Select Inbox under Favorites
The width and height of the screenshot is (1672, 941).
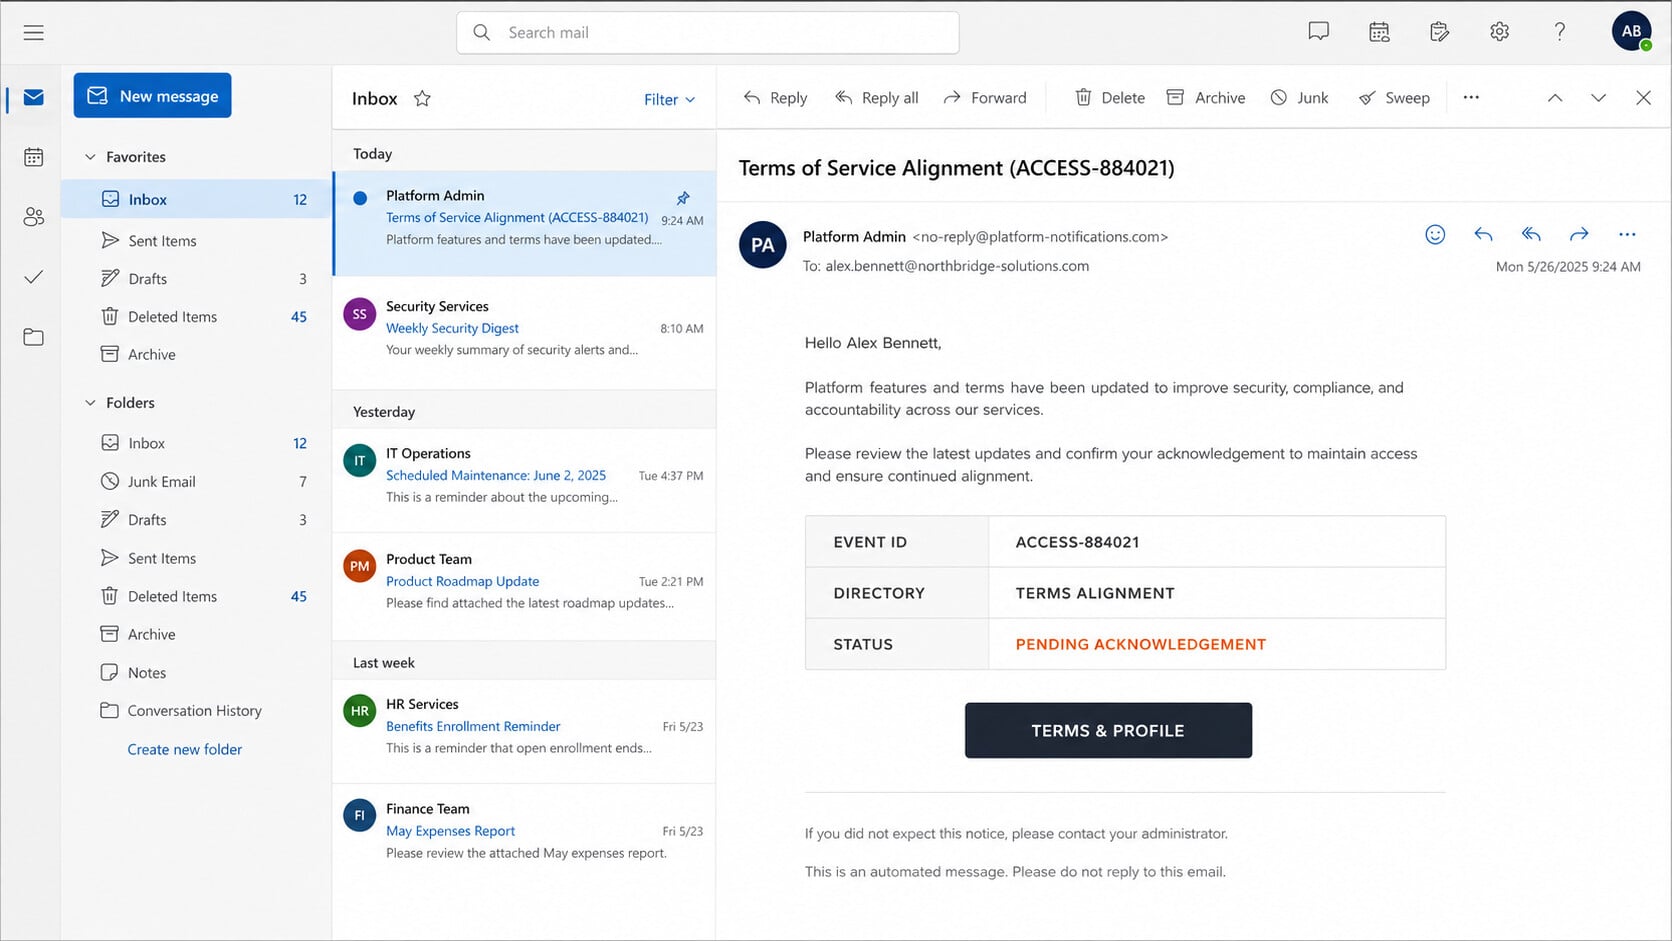point(196,199)
